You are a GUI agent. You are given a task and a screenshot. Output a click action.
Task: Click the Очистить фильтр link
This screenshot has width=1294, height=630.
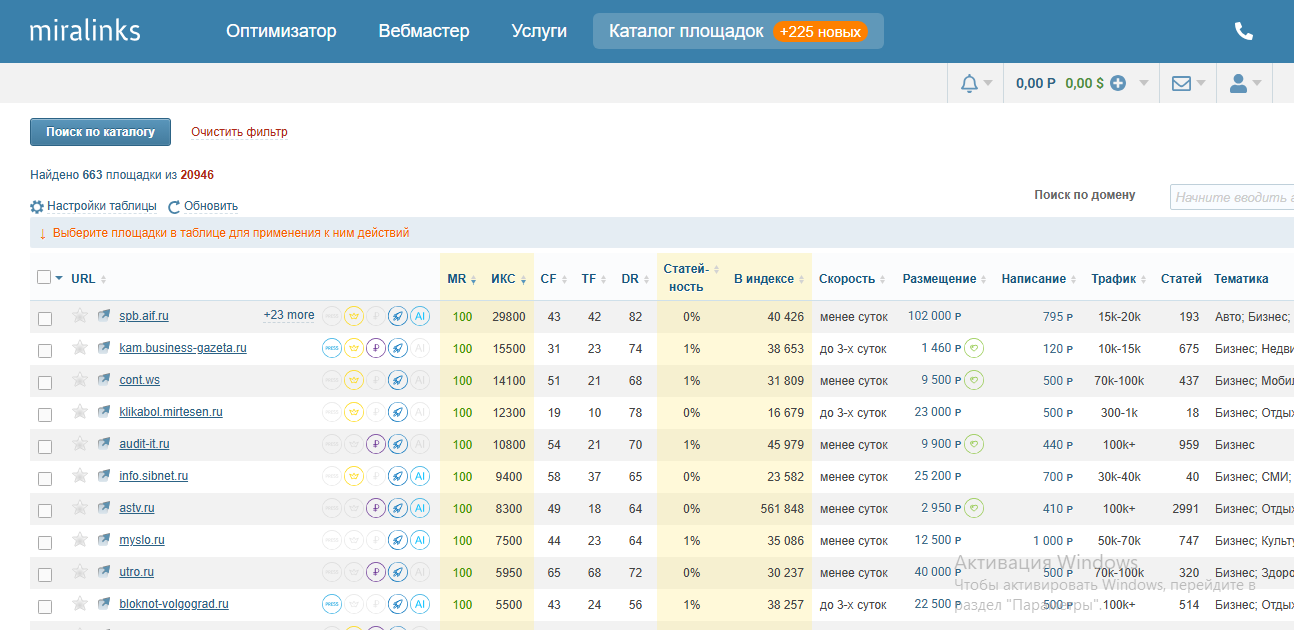pyautogui.click(x=239, y=132)
